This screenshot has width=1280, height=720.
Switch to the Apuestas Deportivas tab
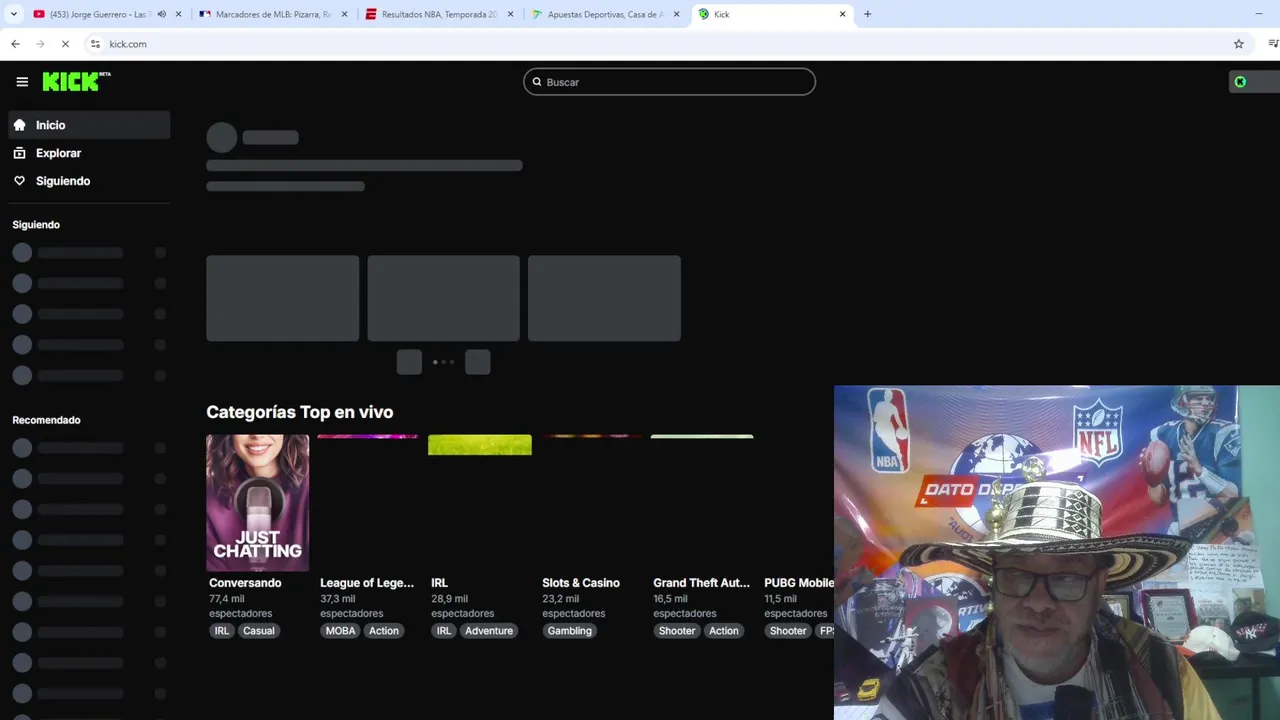(x=605, y=14)
